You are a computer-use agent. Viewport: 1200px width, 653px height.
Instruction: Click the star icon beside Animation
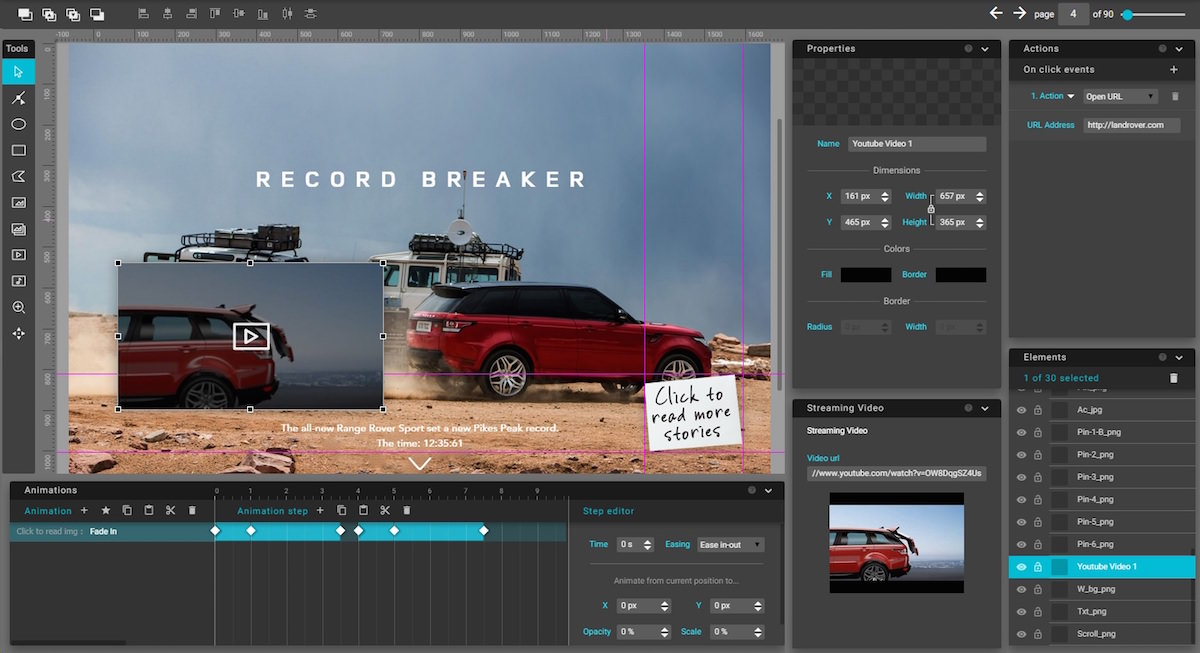[106, 510]
